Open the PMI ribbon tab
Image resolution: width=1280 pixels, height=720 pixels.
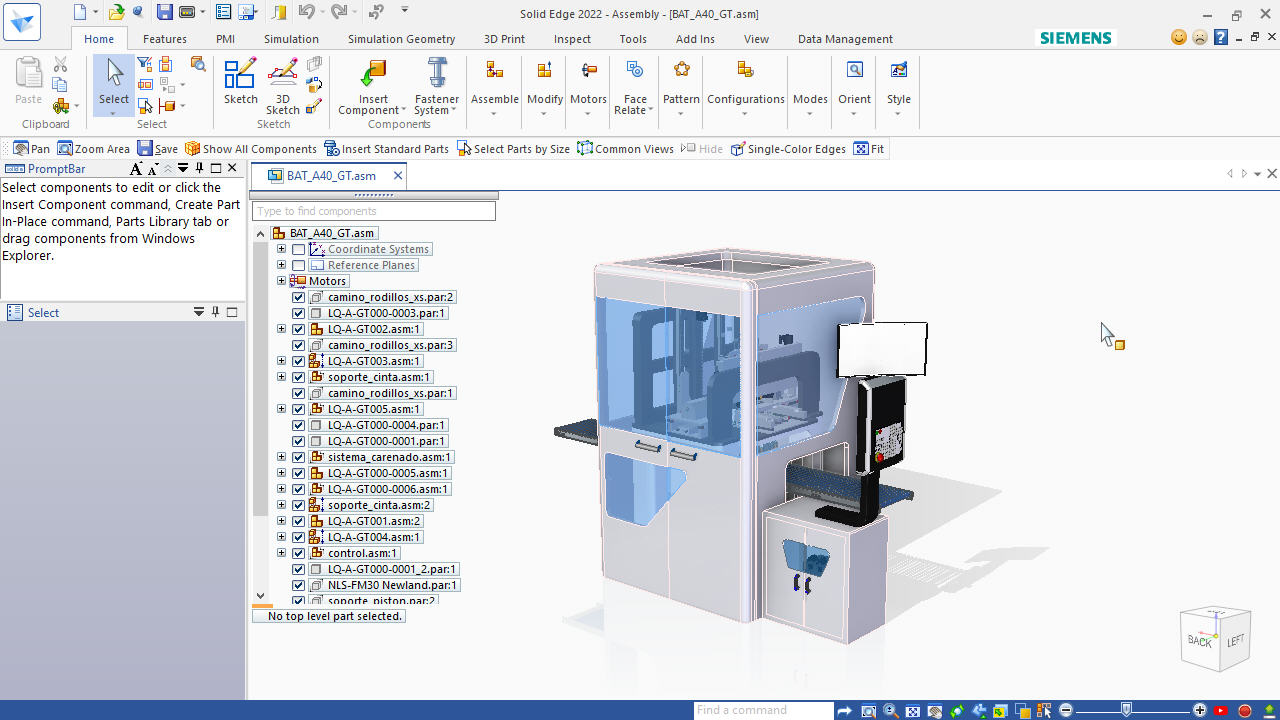[225, 39]
